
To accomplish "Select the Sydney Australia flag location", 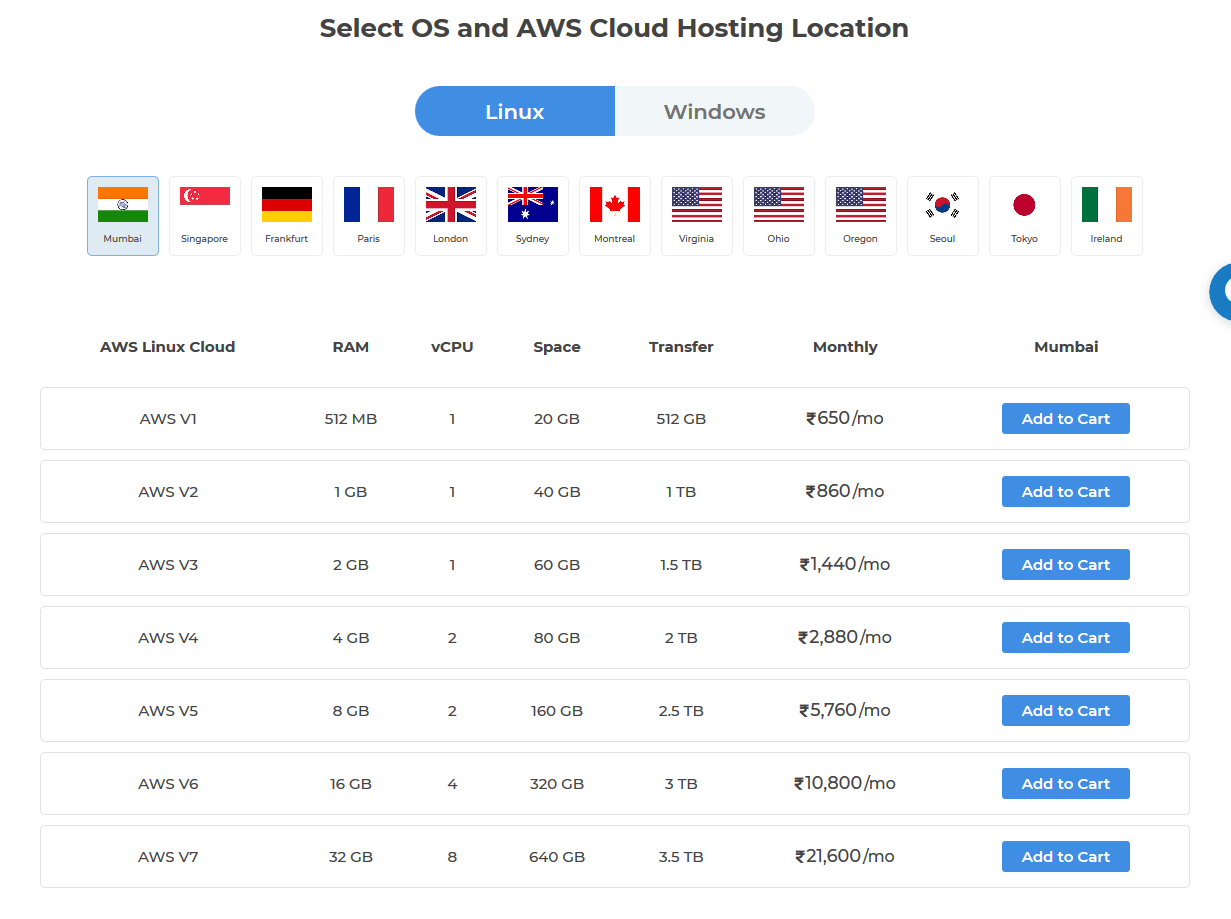I will coord(533,216).
